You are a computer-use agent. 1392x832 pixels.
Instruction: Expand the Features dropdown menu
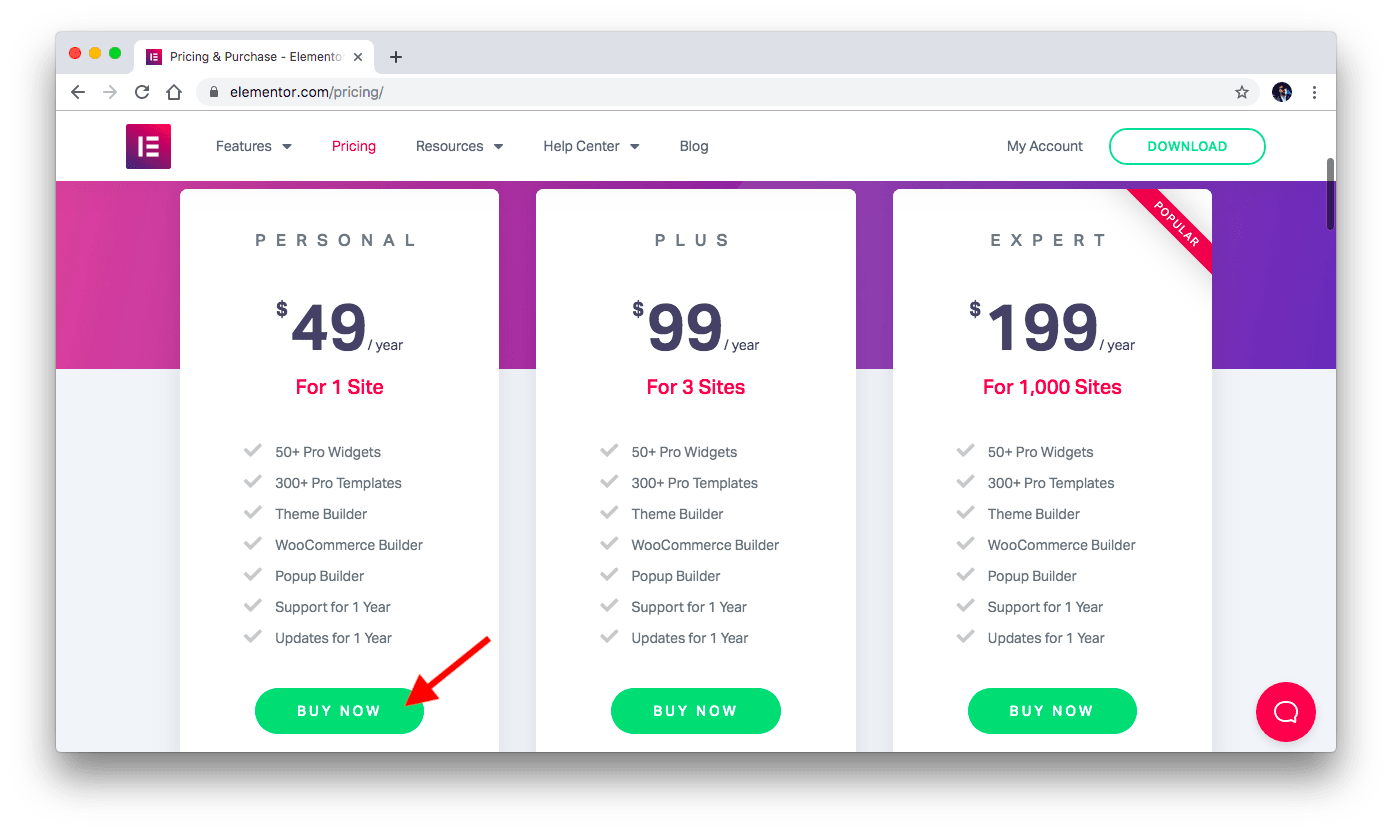point(254,146)
